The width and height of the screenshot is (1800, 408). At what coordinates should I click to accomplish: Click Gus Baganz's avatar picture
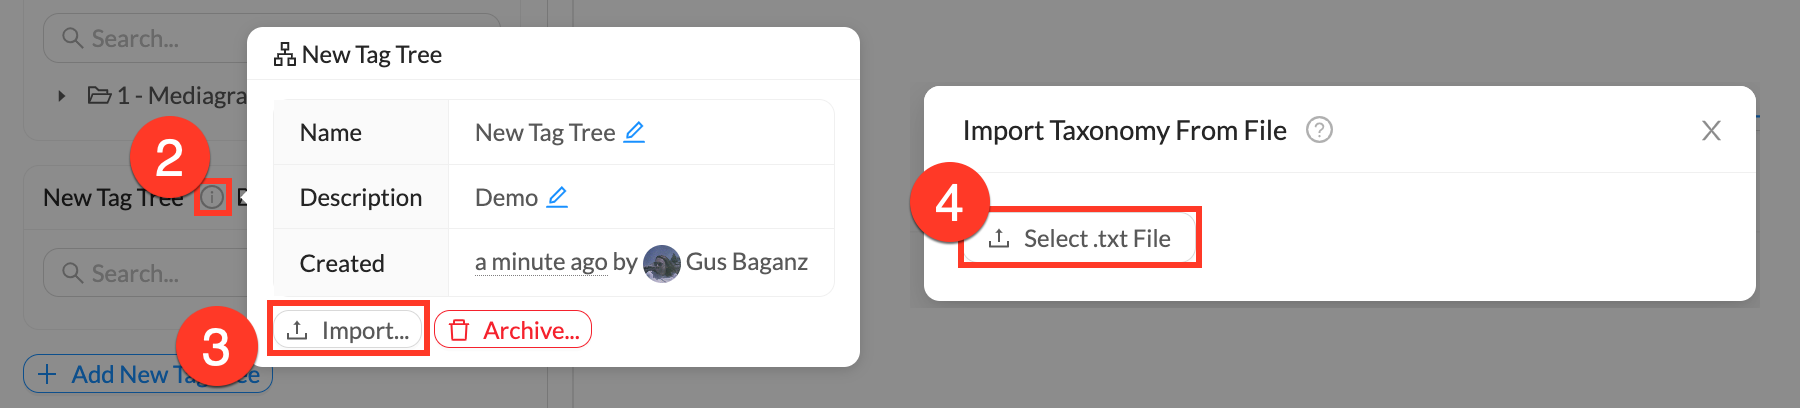(x=661, y=263)
